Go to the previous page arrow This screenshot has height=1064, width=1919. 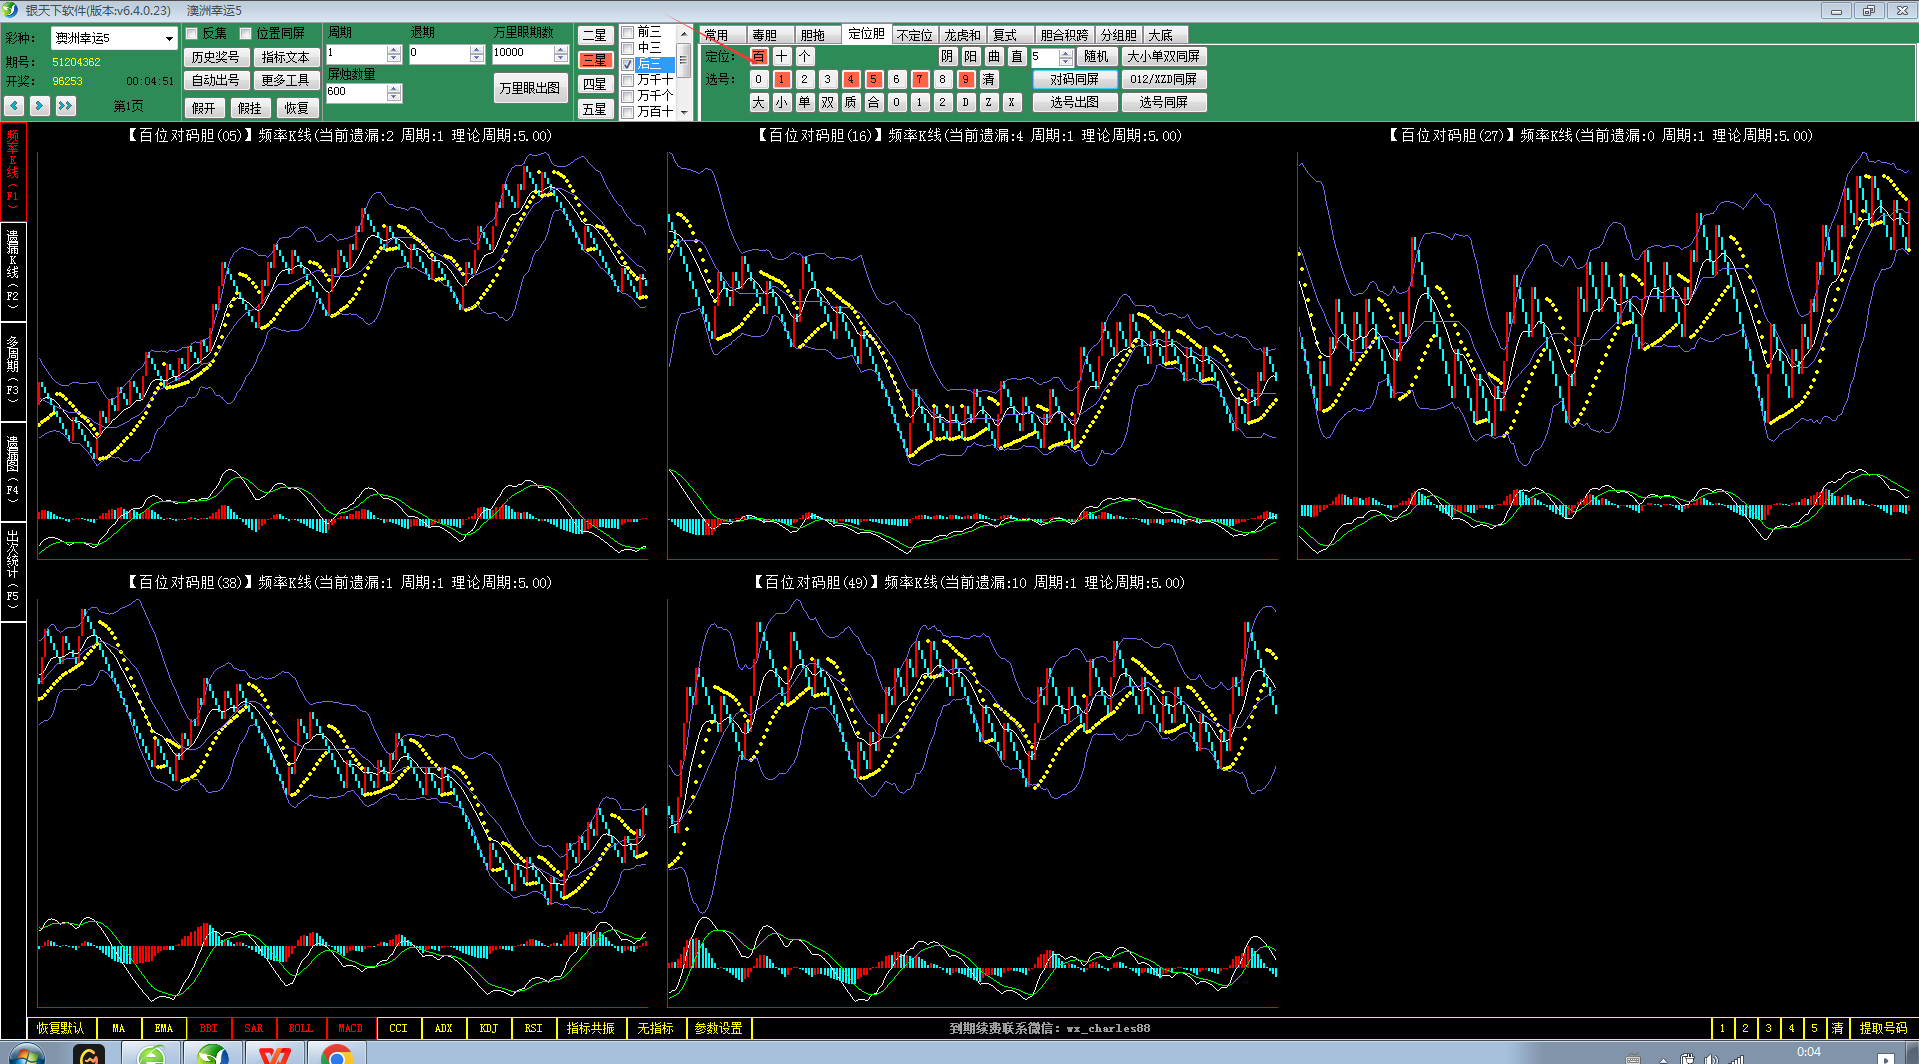[x=14, y=105]
